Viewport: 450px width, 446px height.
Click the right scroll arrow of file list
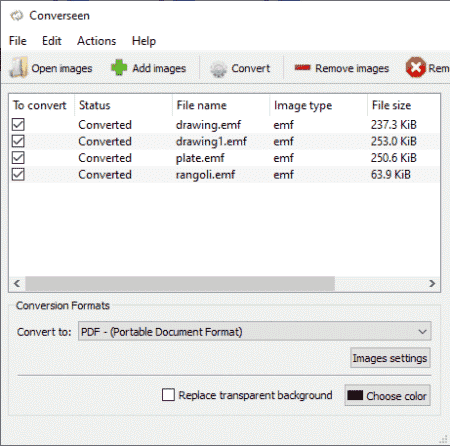coord(432,284)
